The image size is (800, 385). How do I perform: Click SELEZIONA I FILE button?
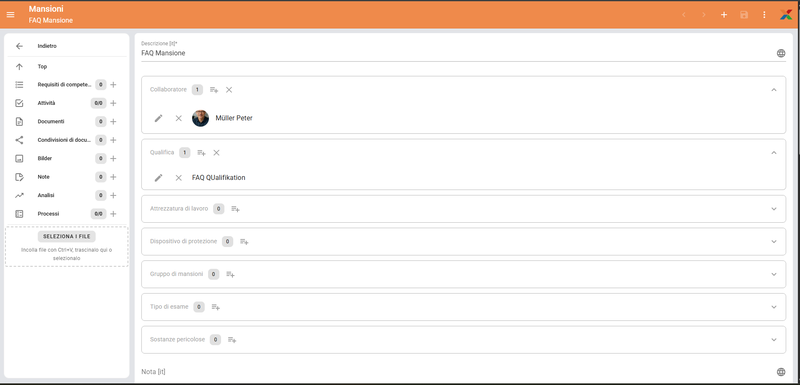[x=66, y=237]
